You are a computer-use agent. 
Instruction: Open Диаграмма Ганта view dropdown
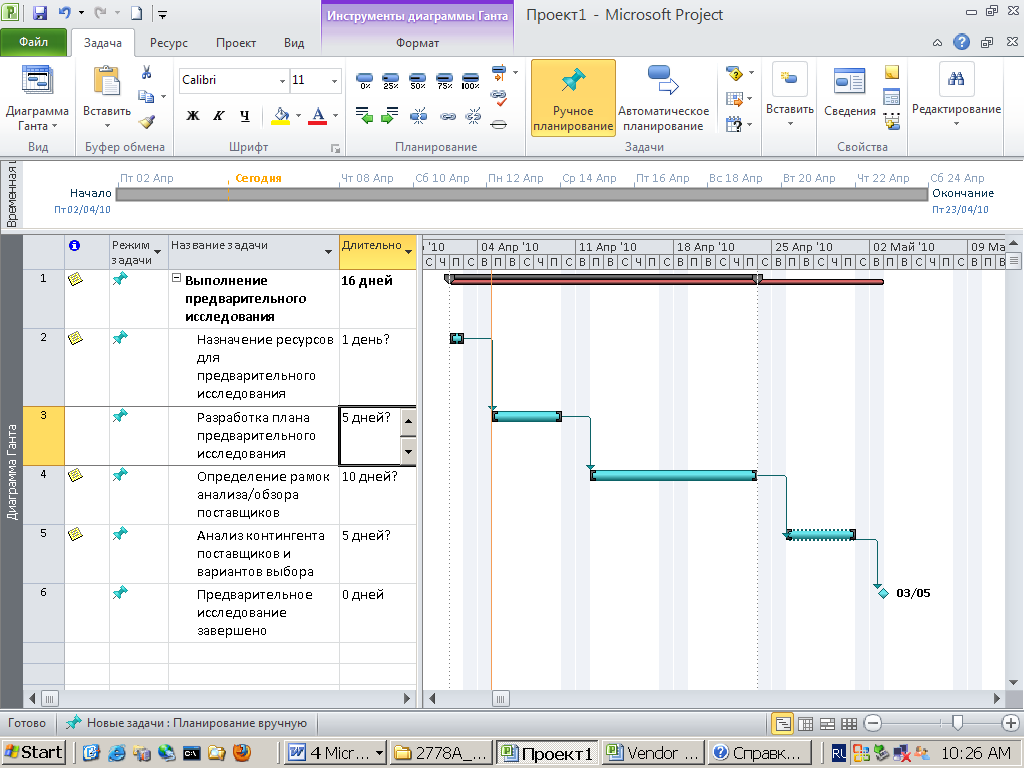pos(37,98)
